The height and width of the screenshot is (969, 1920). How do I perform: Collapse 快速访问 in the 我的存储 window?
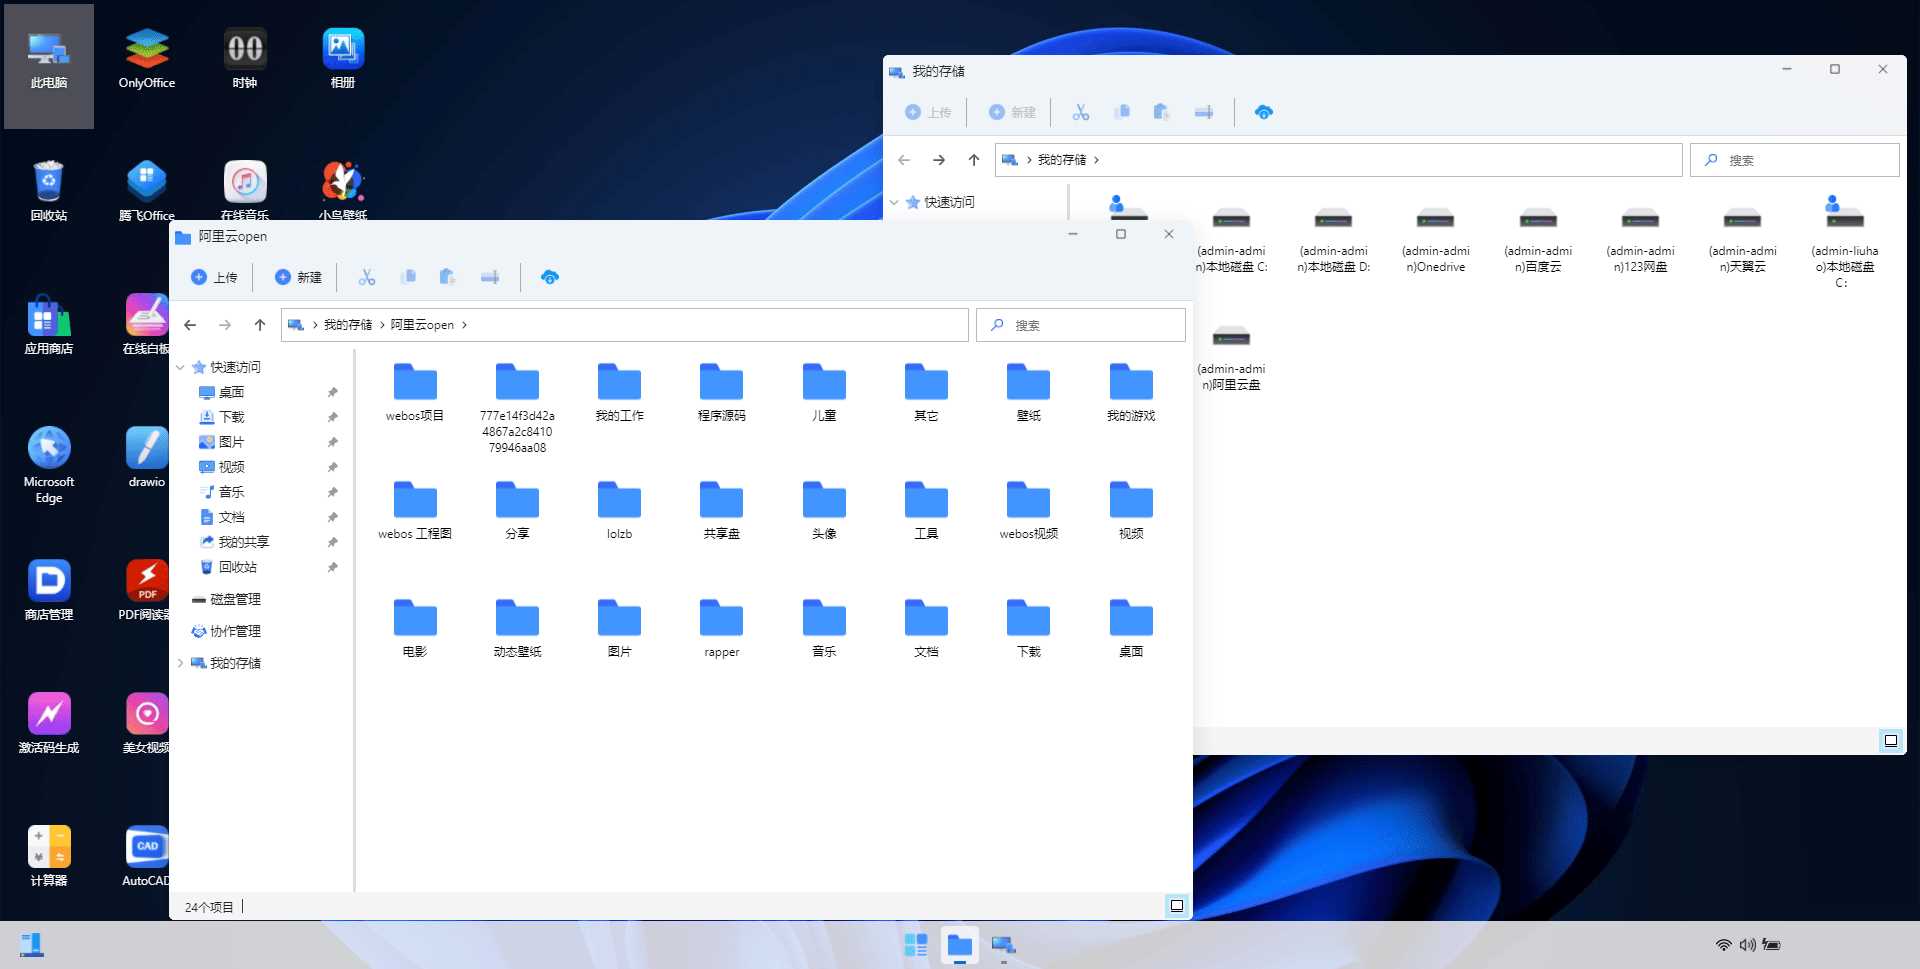coord(894,202)
